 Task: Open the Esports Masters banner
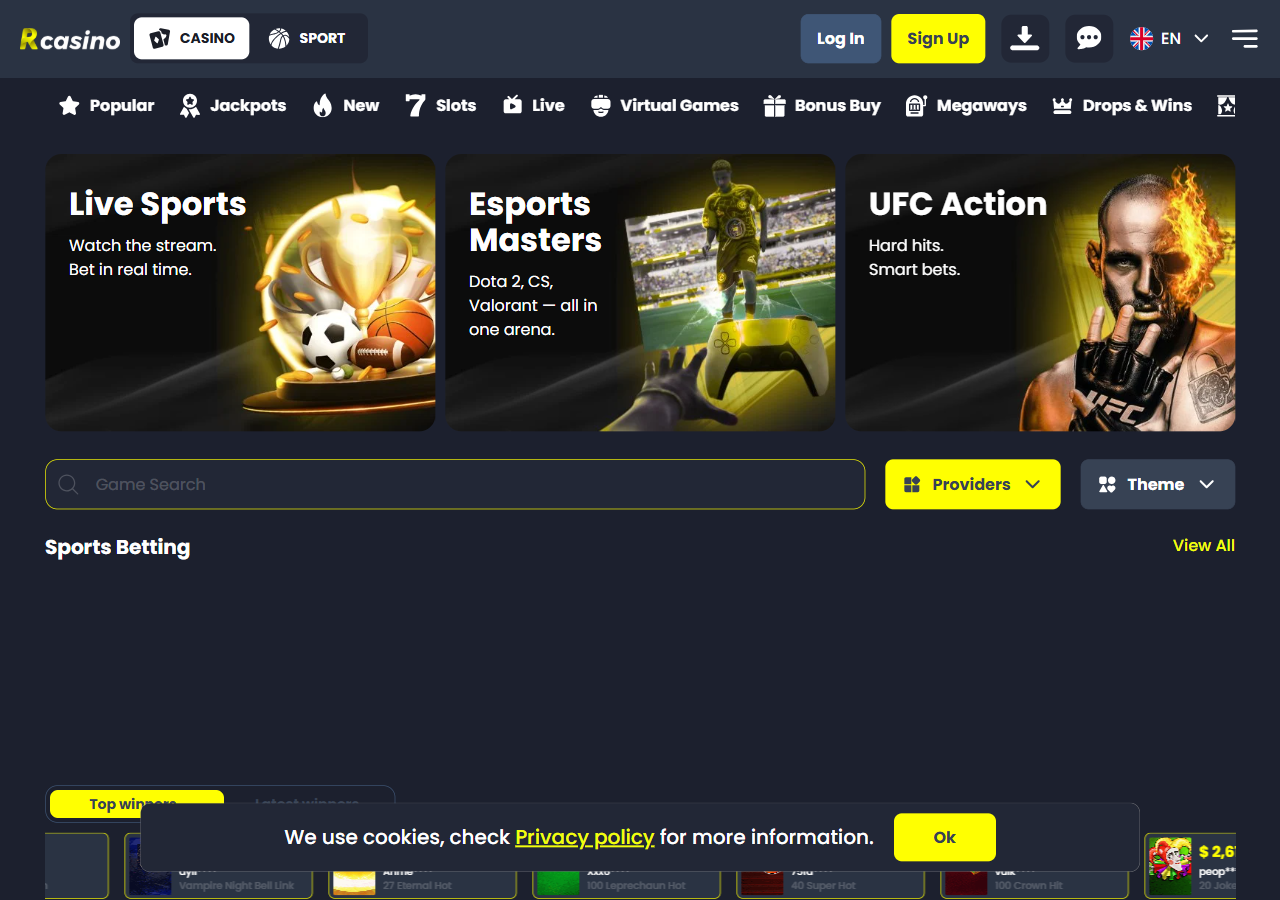640,293
